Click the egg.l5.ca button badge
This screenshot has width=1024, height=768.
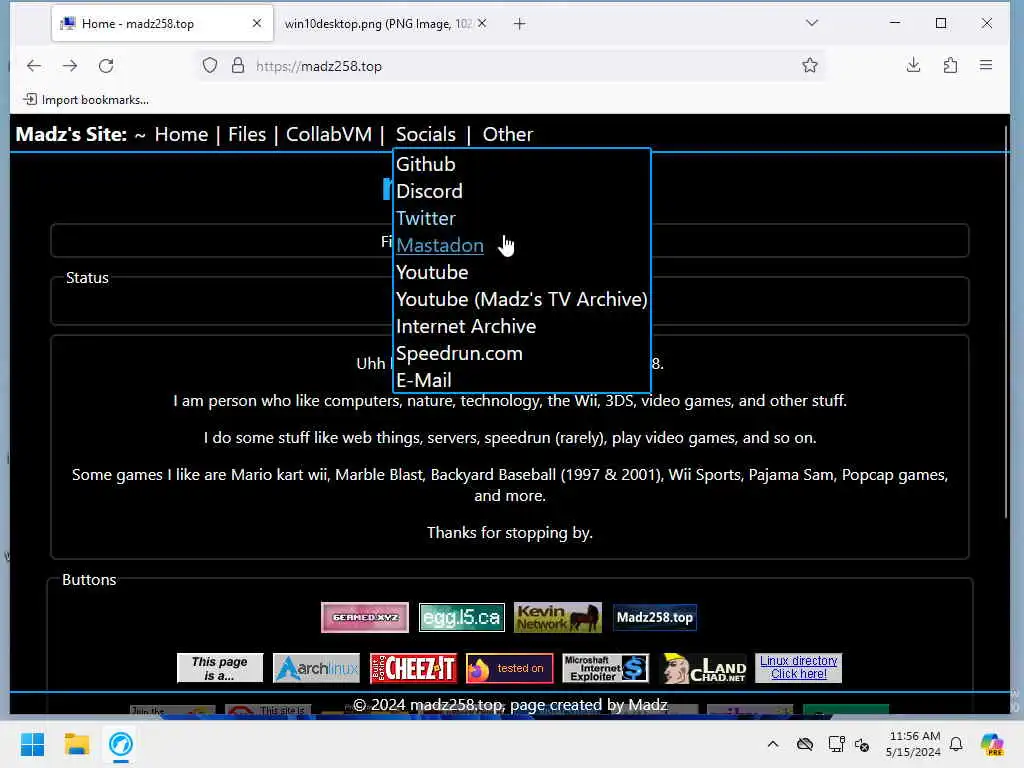point(462,617)
